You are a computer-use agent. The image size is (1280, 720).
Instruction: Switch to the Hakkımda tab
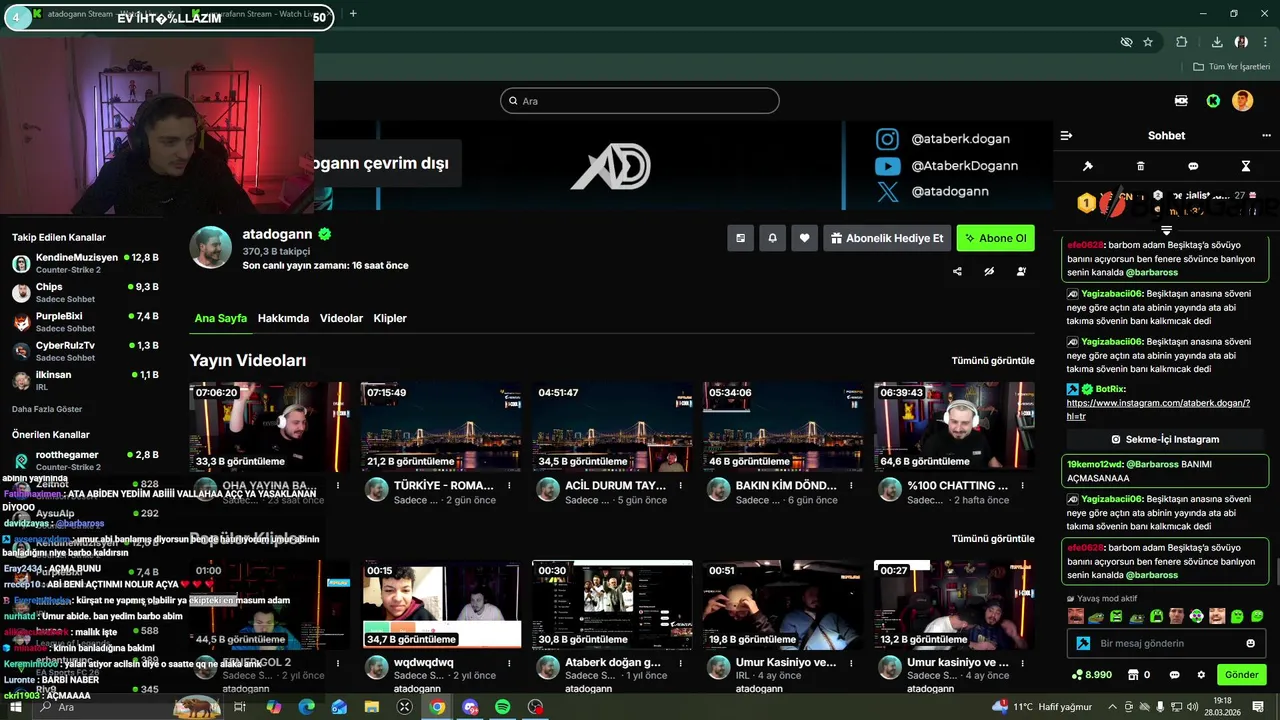[x=283, y=318]
